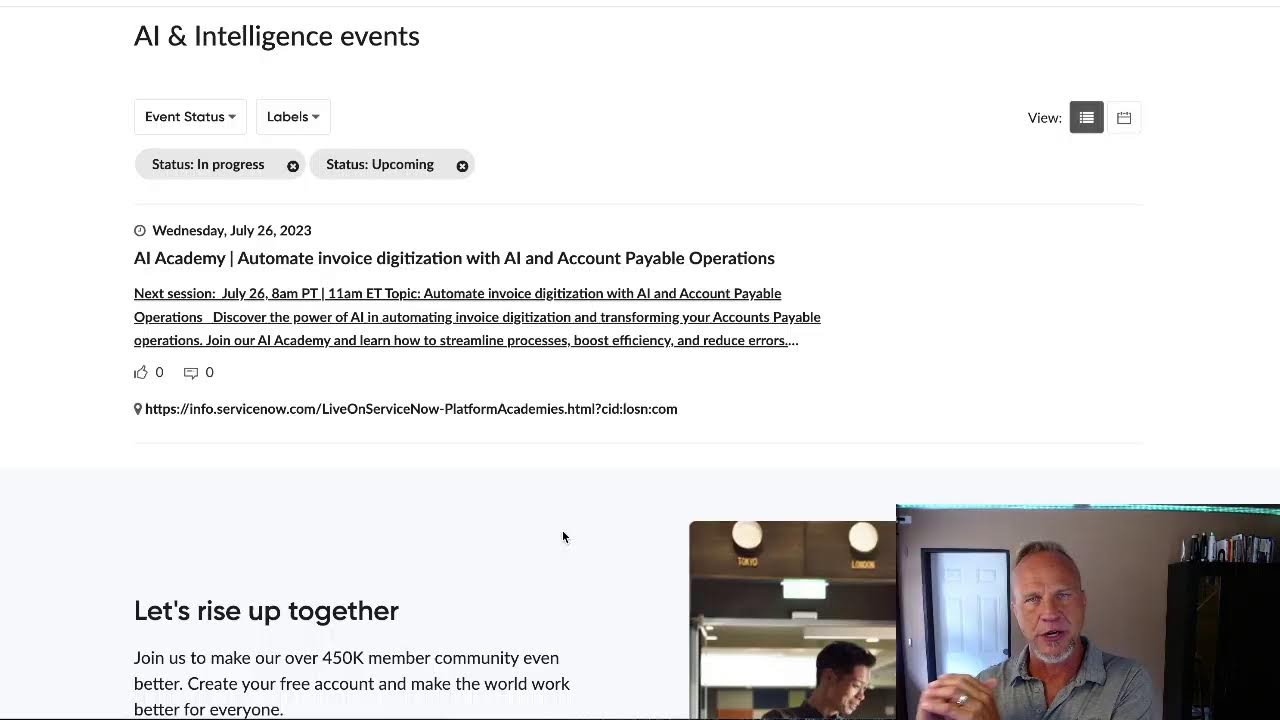Open the Event Status dropdown
Viewport: 1280px width, 720px height.
pyautogui.click(x=190, y=117)
